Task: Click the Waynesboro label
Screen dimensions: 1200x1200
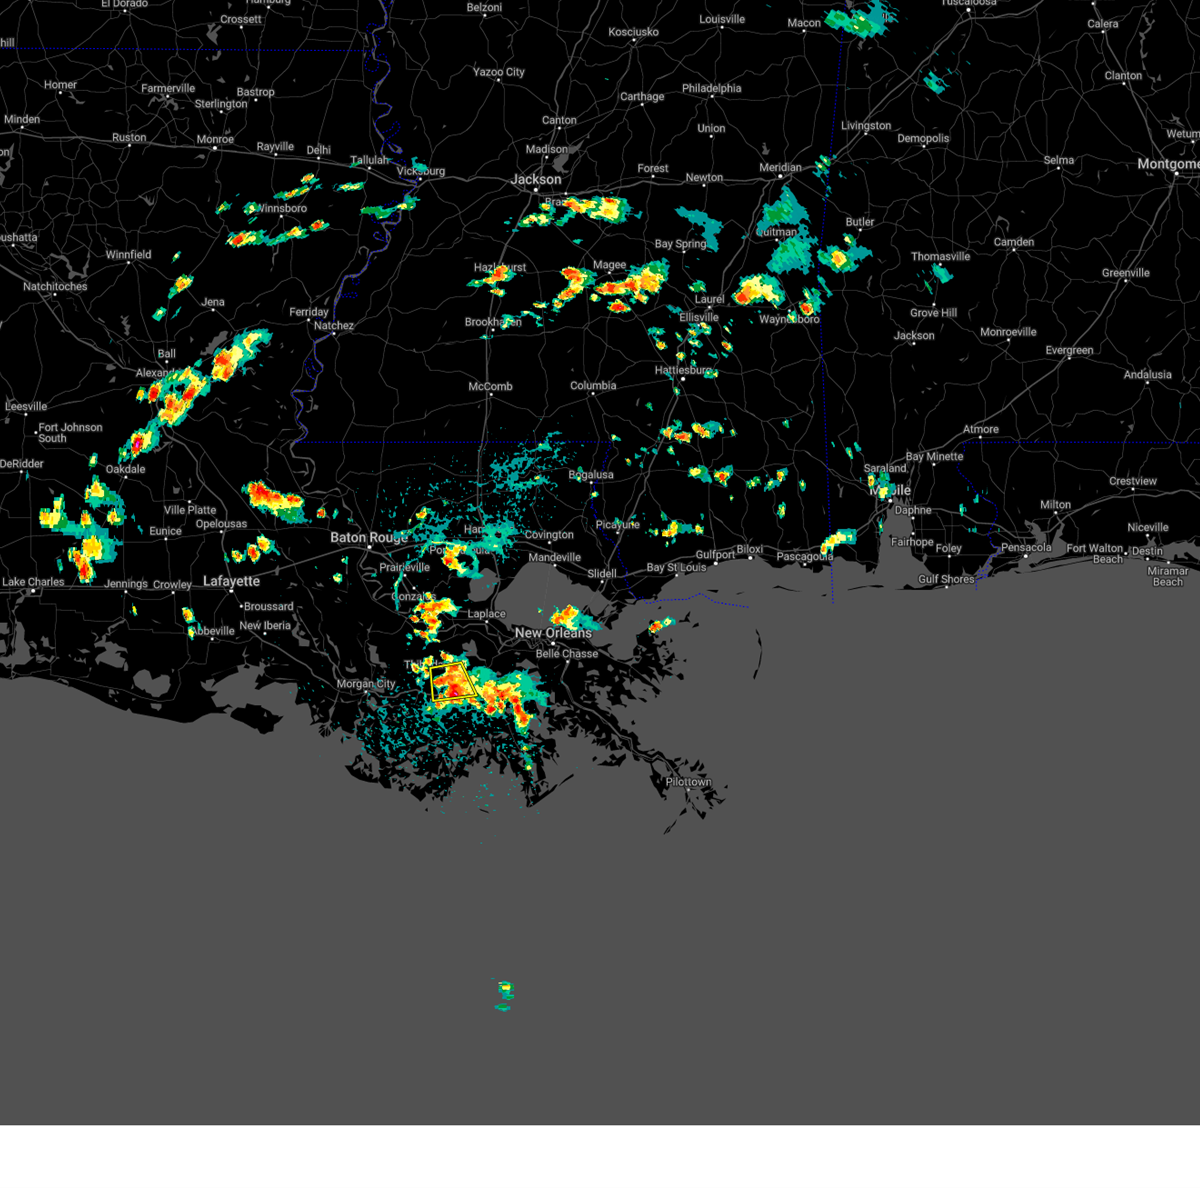Action: [x=790, y=320]
